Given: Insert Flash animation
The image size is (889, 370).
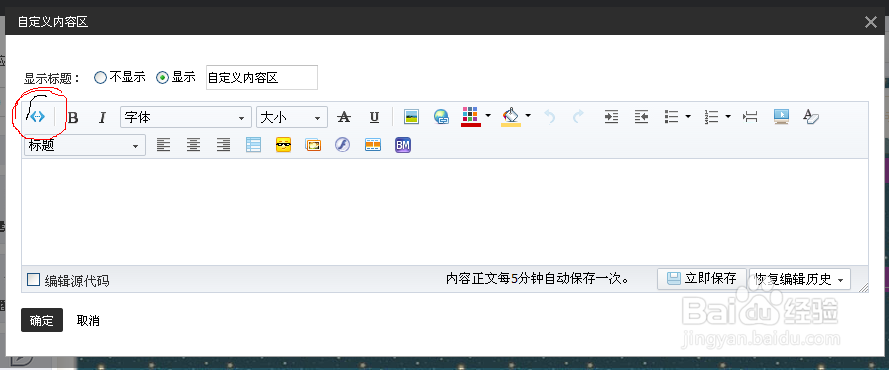Looking at the screenshot, I should pos(342,145).
